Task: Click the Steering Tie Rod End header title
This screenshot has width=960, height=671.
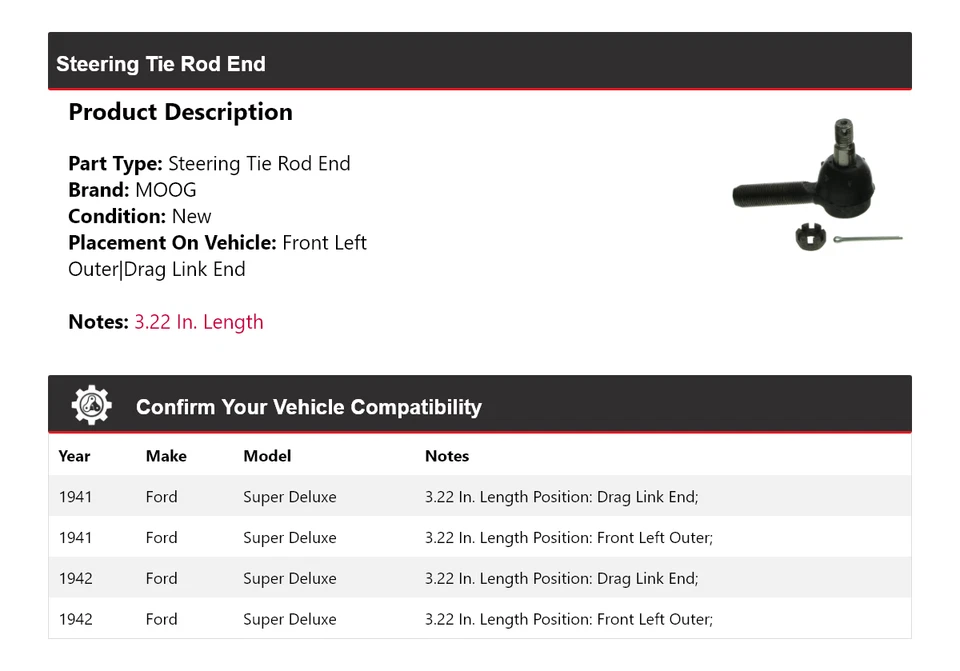Action: coord(161,64)
